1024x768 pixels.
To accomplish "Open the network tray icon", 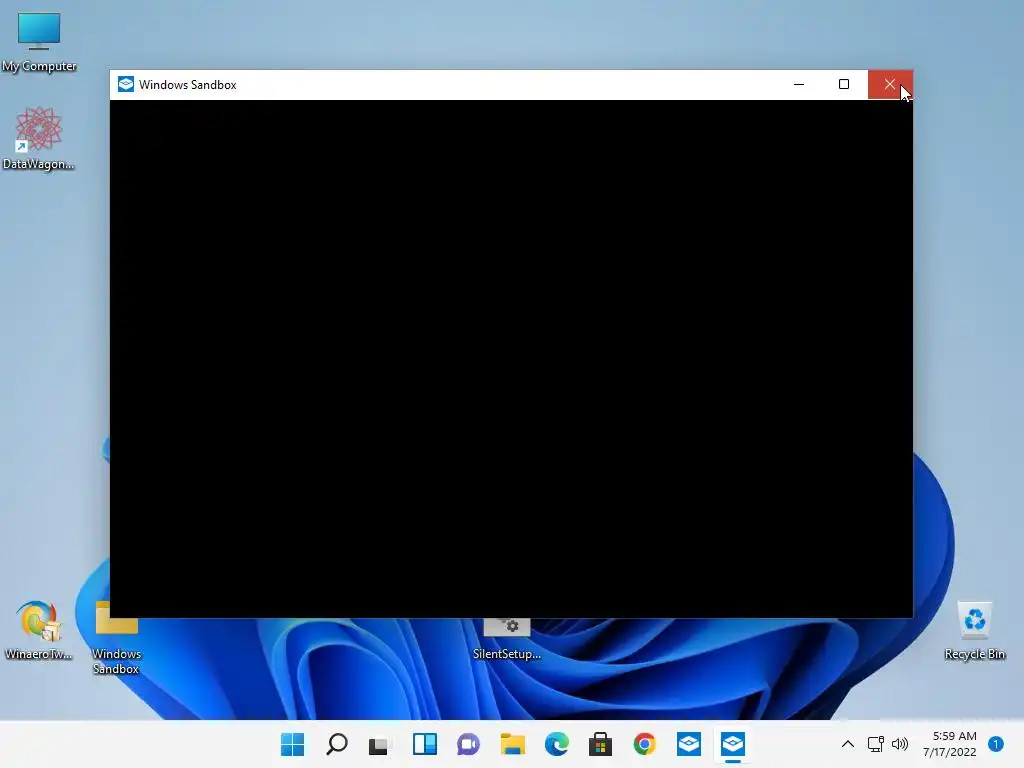I will (876, 744).
